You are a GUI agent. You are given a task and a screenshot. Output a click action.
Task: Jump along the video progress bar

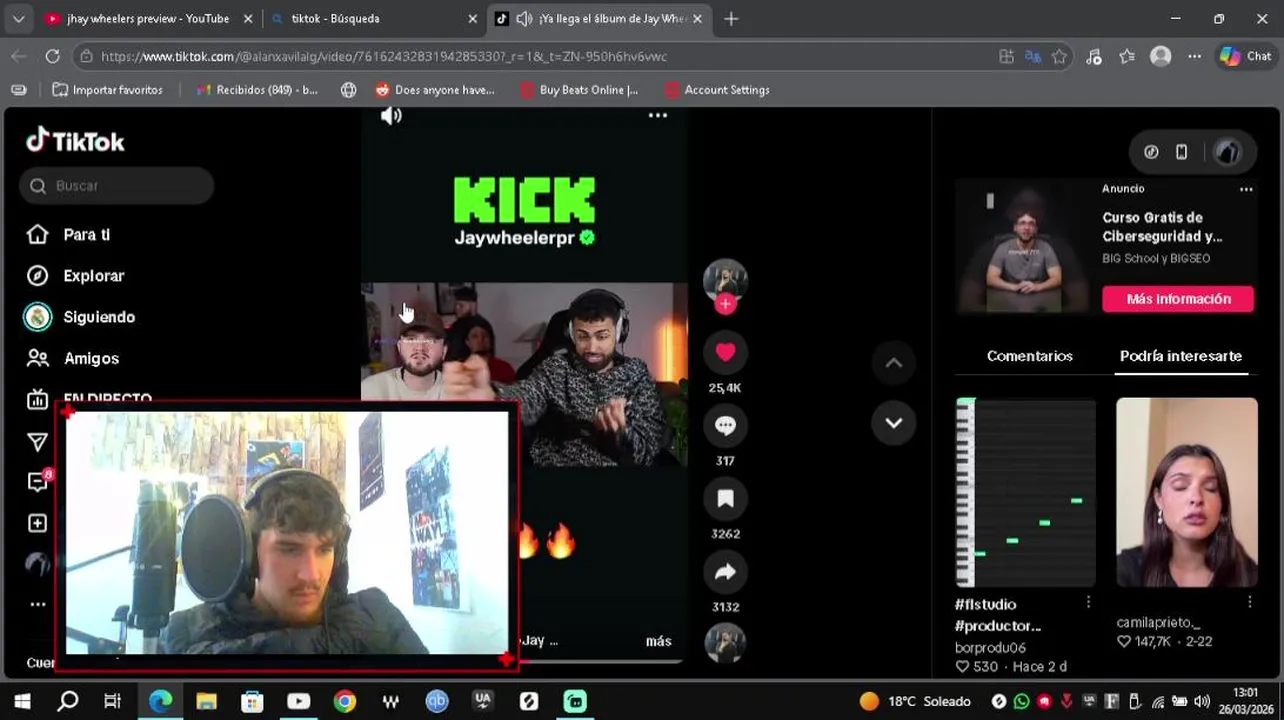[x=600, y=661]
